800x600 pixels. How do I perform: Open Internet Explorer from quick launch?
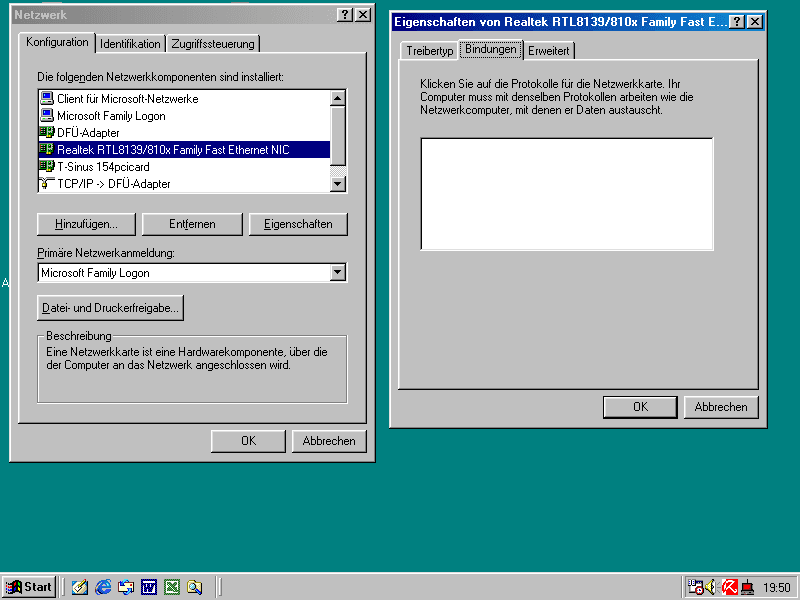click(x=103, y=587)
